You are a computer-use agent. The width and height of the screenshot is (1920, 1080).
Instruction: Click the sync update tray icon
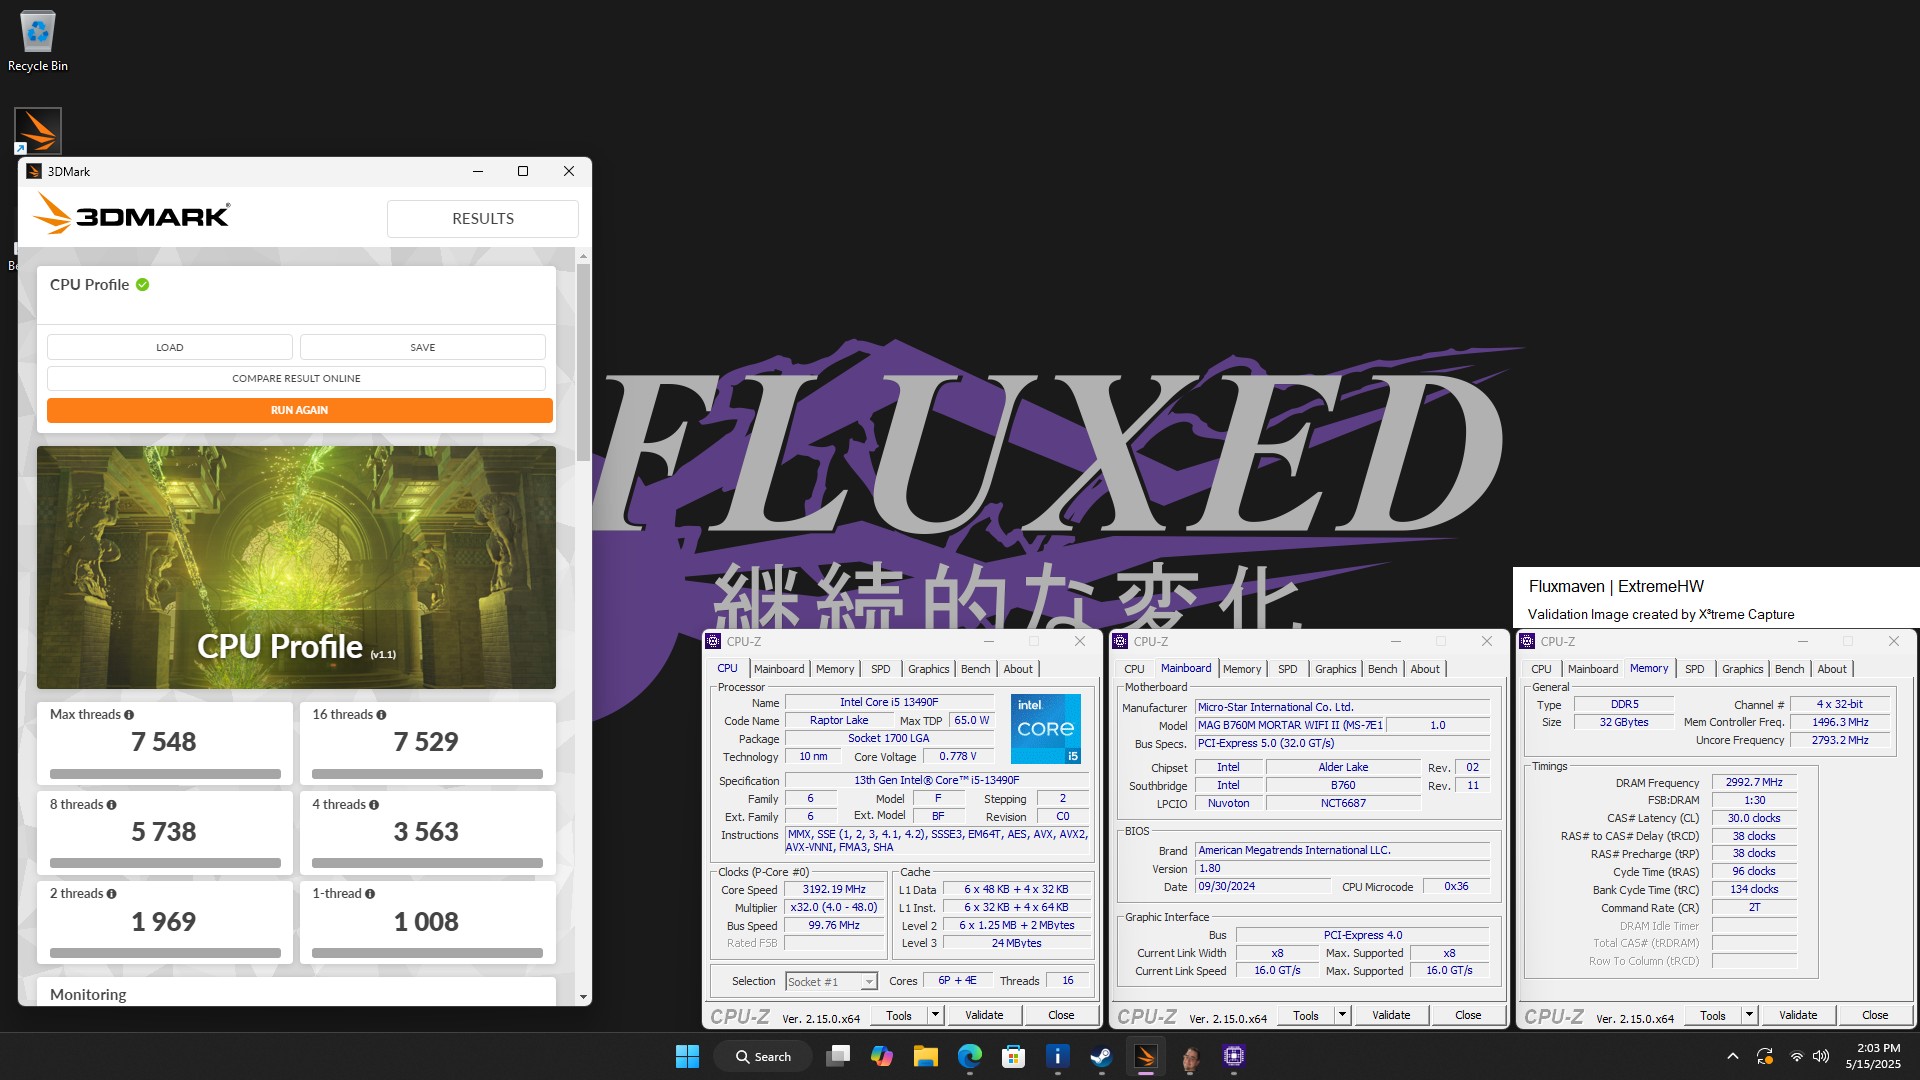(1765, 1056)
